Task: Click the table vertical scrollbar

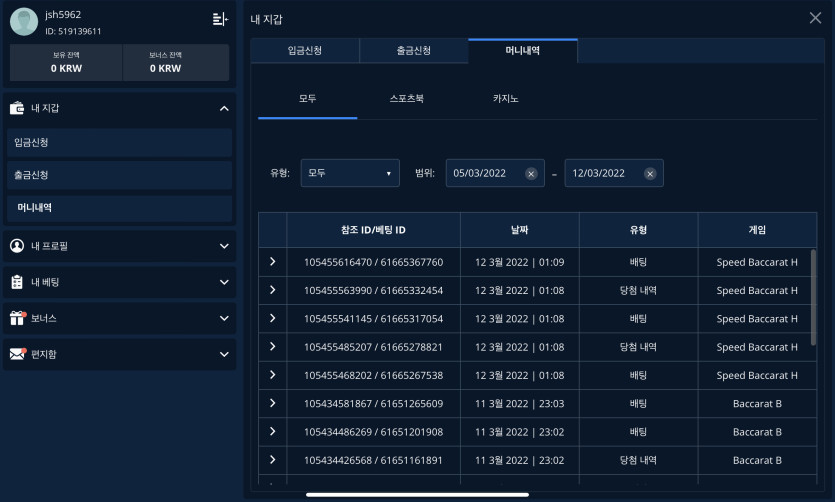Action: click(x=813, y=297)
